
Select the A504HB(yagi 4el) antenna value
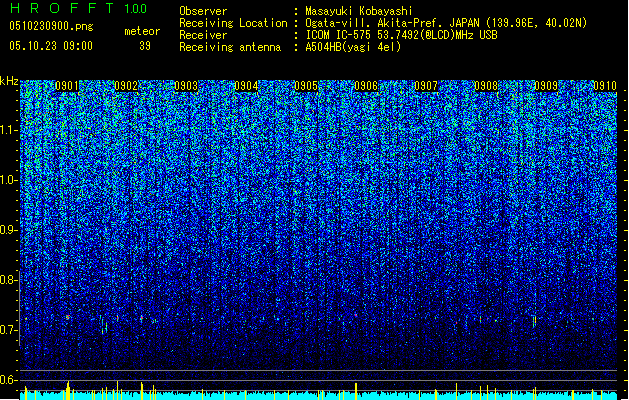(x=353, y=47)
